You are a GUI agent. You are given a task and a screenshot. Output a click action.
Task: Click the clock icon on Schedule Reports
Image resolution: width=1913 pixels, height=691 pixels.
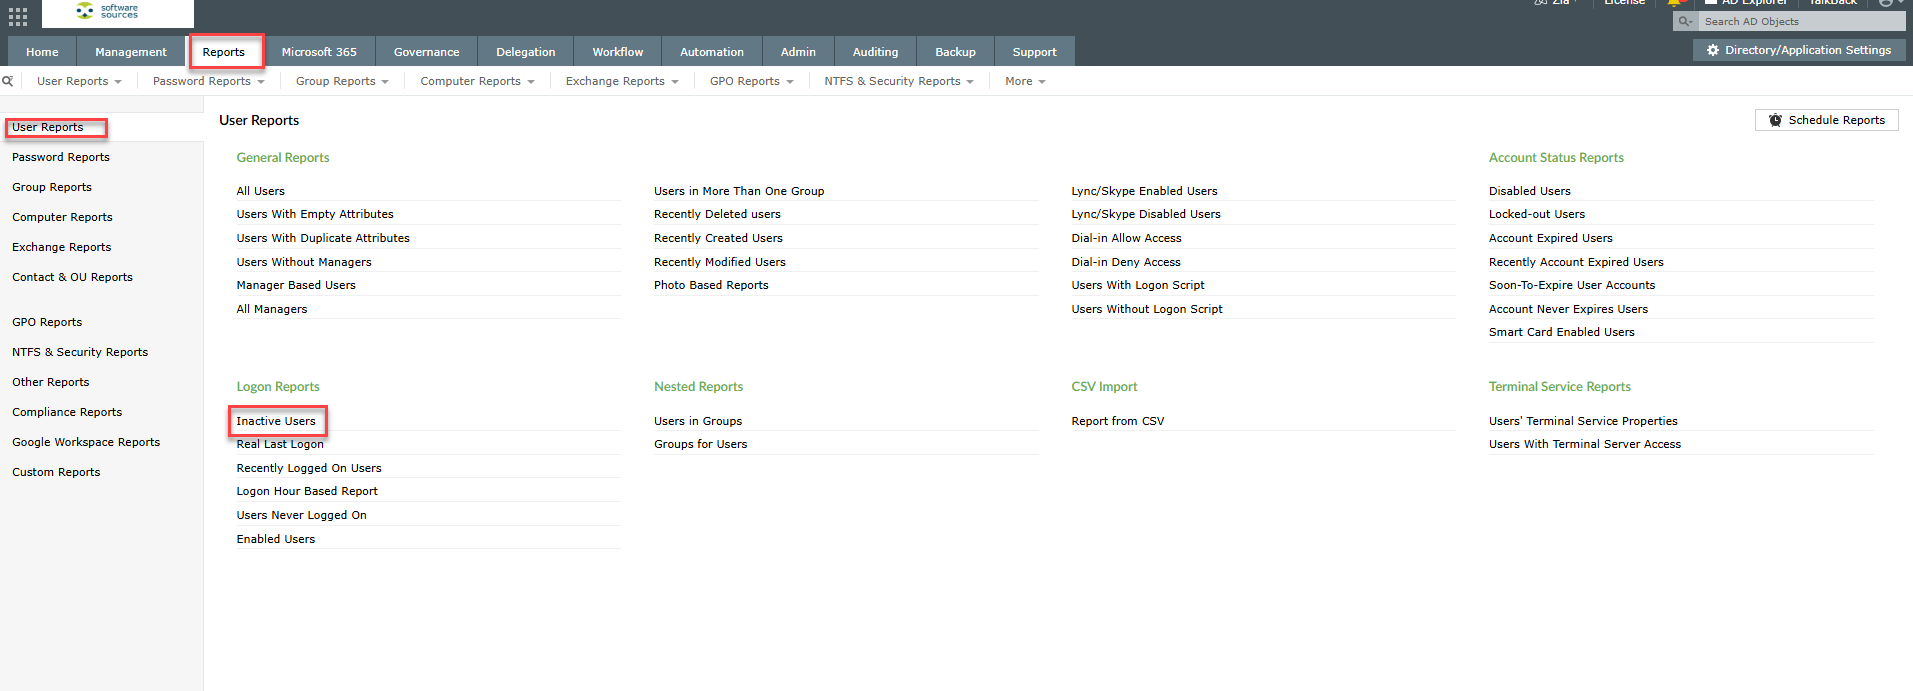[x=1775, y=120]
